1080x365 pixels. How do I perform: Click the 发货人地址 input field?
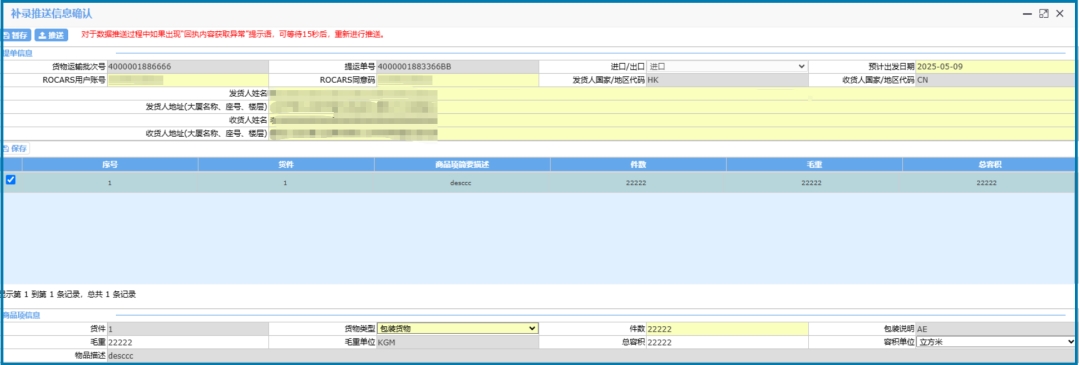pyautogui.click(x=672, y=107)
